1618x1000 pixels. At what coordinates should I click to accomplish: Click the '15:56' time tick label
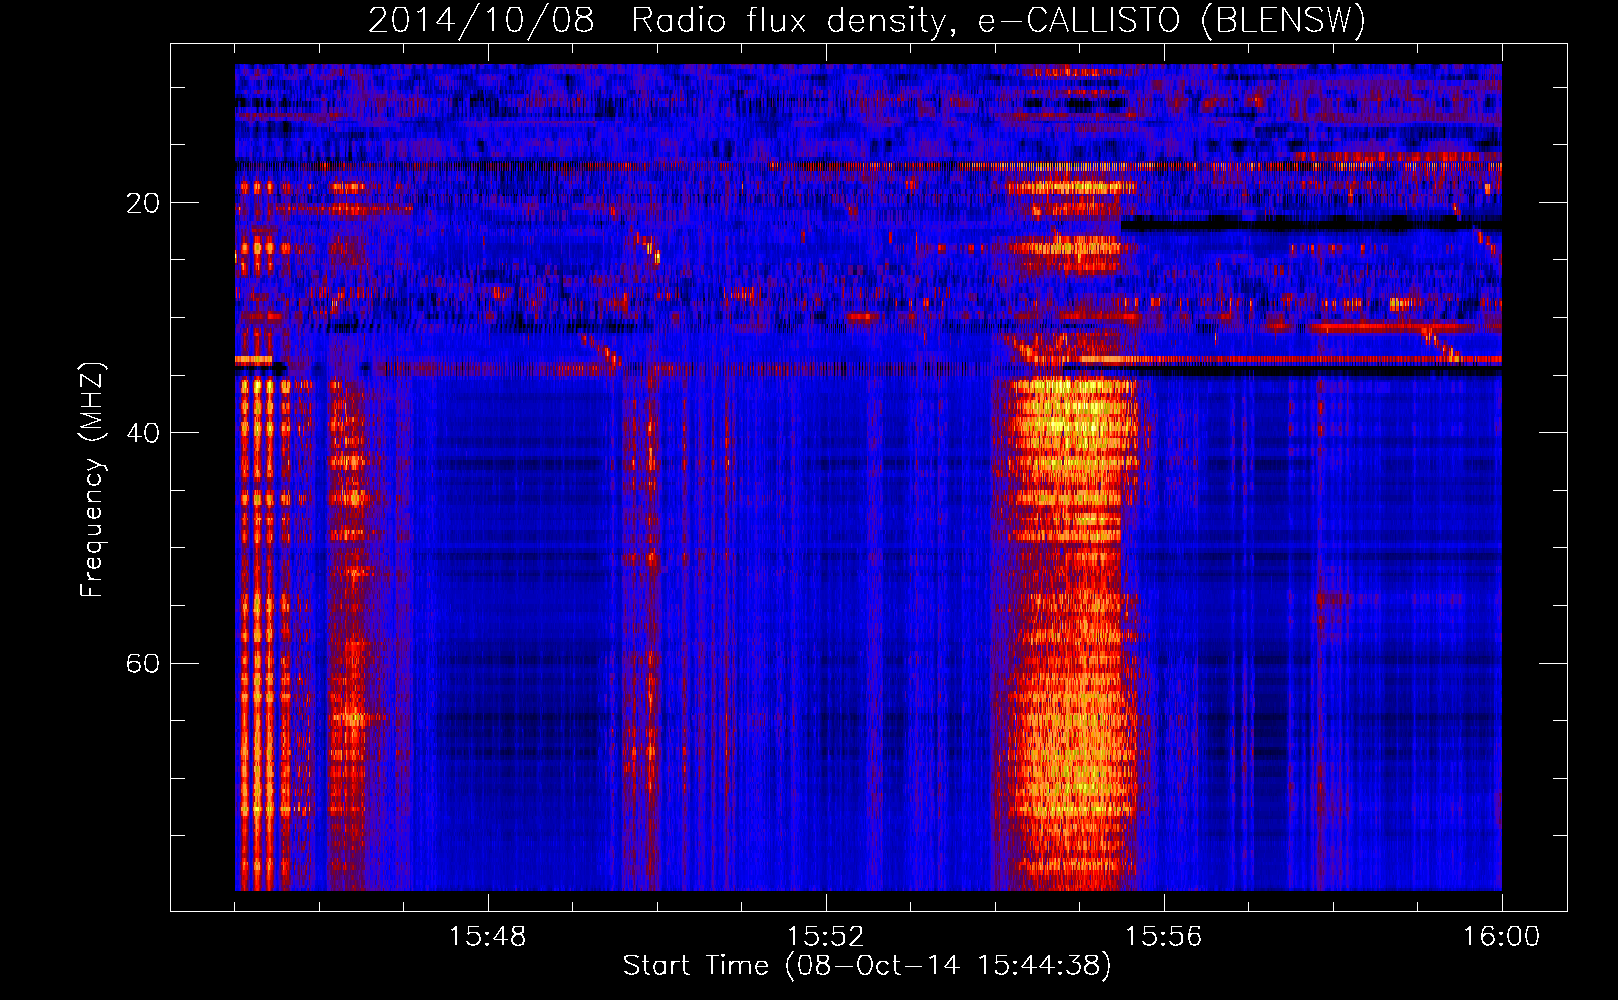pyautogui.click(x=1163, y=937)
